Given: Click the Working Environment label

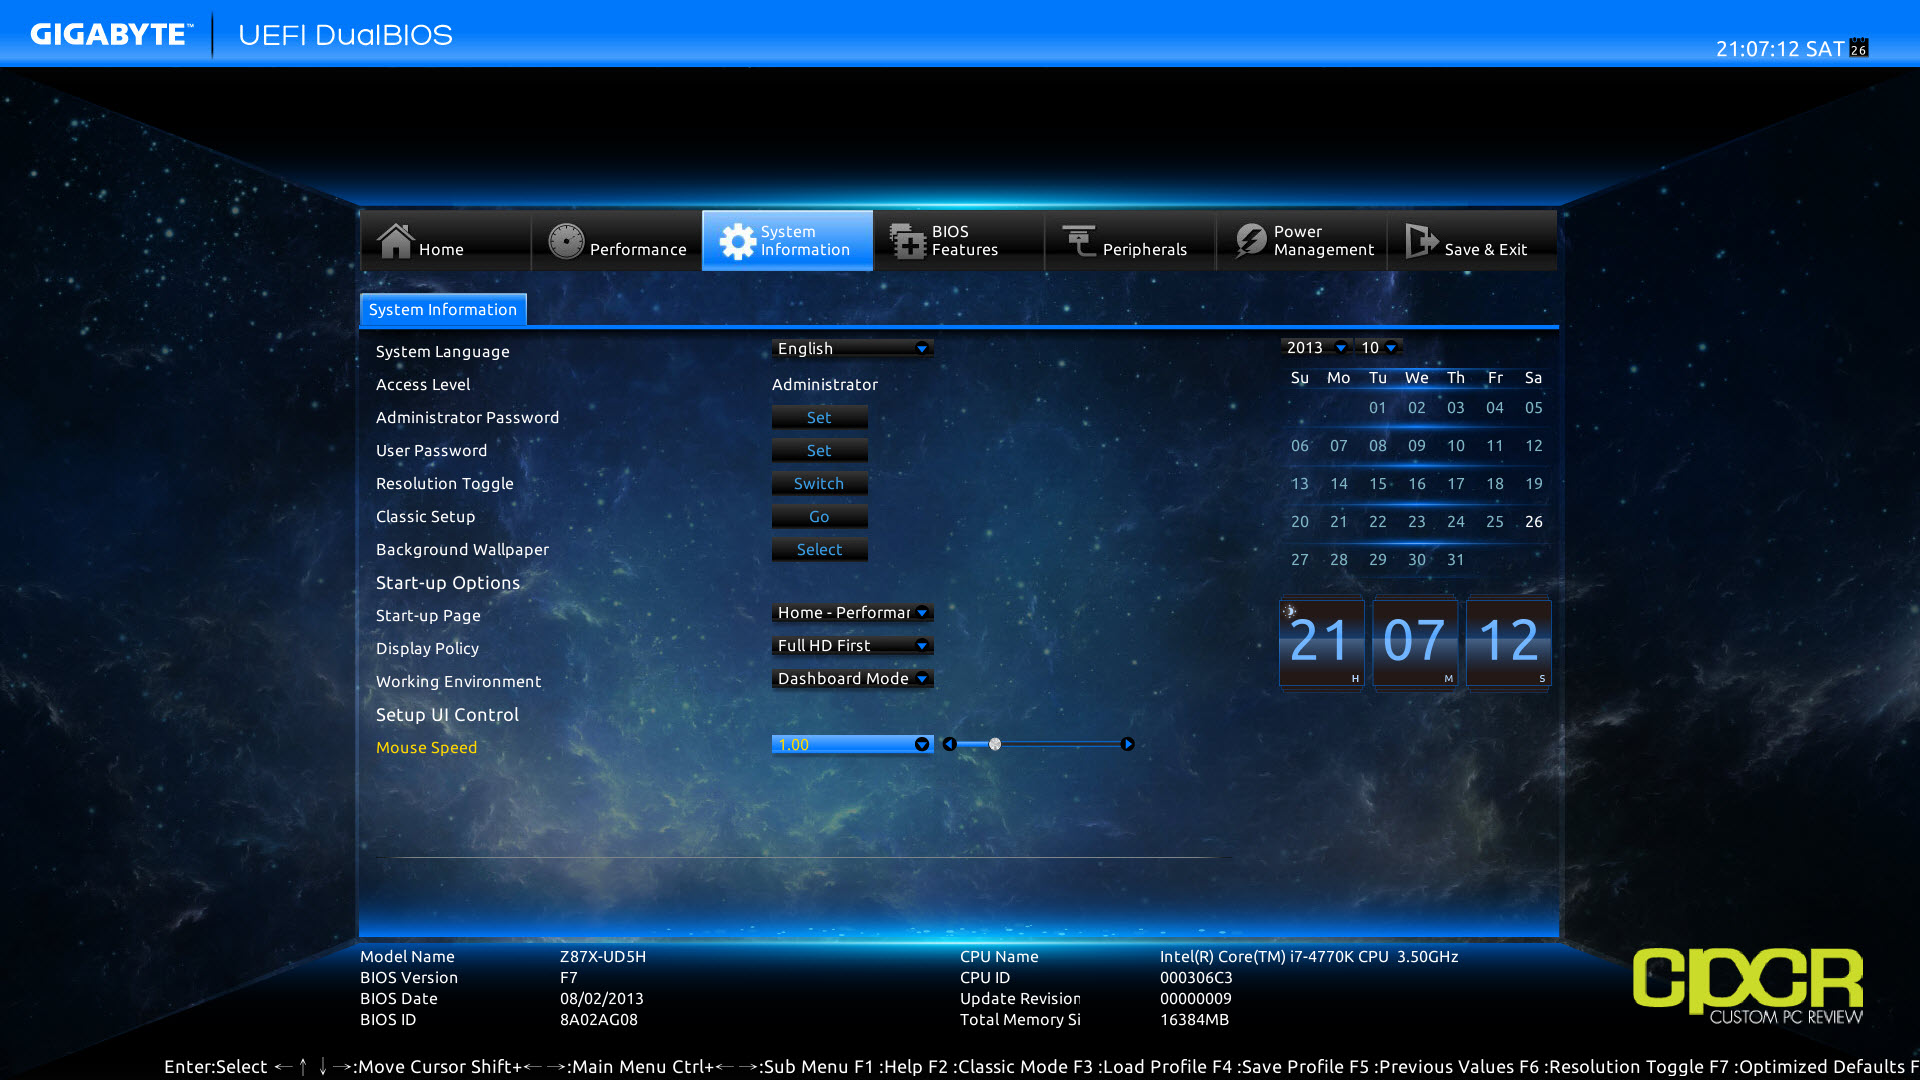Looking at the screenshot, I should 458,682.
